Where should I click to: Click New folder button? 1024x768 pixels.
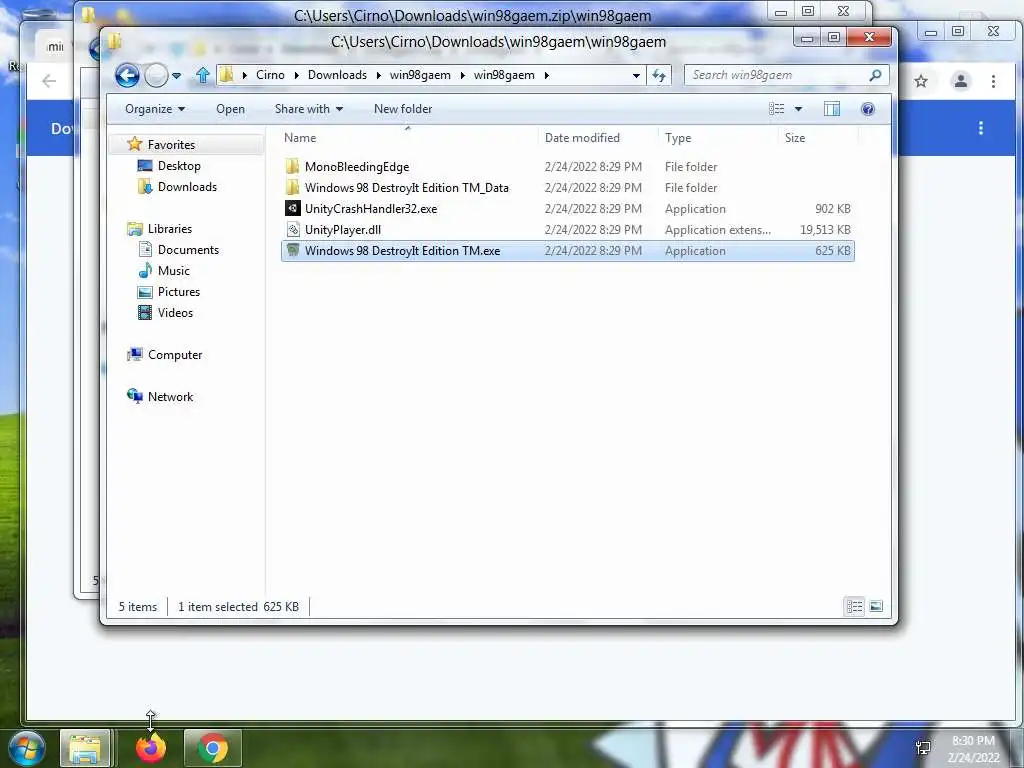(403, 109)
